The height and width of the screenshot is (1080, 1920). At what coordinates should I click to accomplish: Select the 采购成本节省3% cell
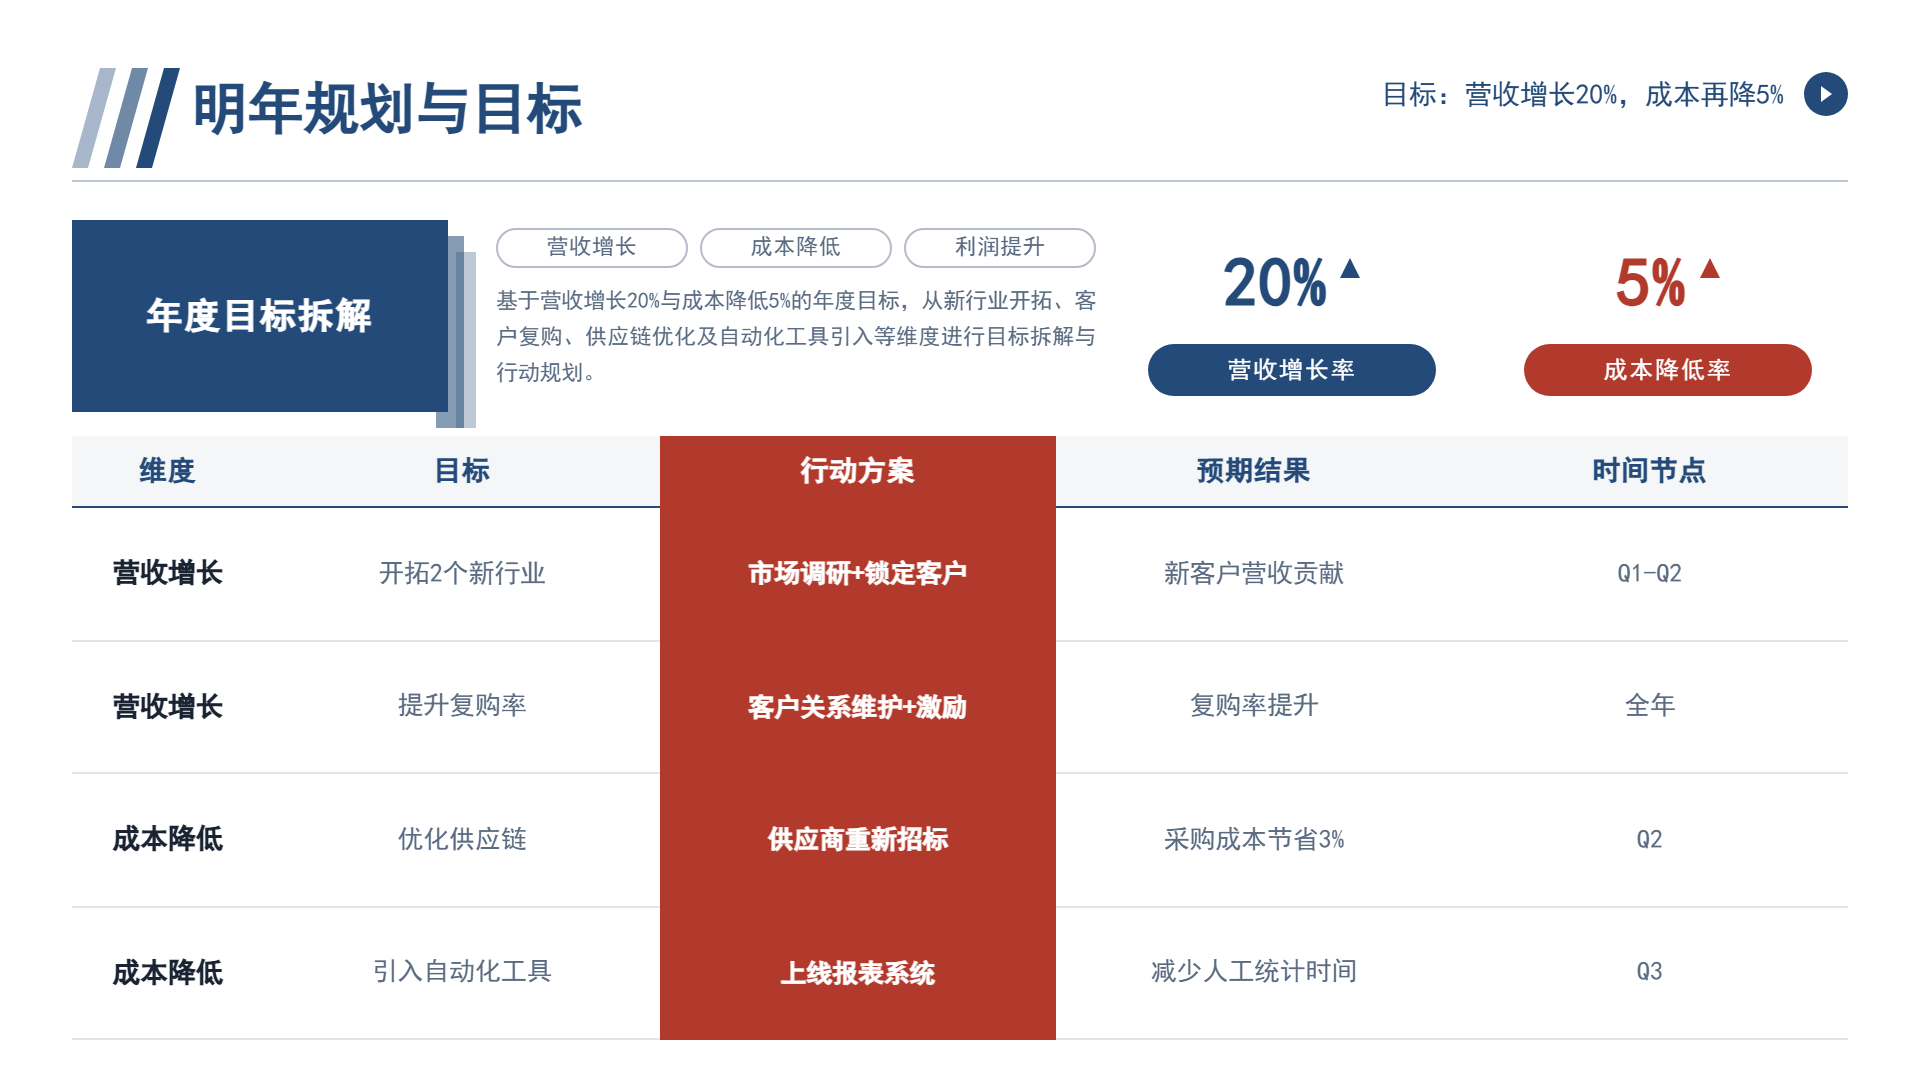[1254, 839]
